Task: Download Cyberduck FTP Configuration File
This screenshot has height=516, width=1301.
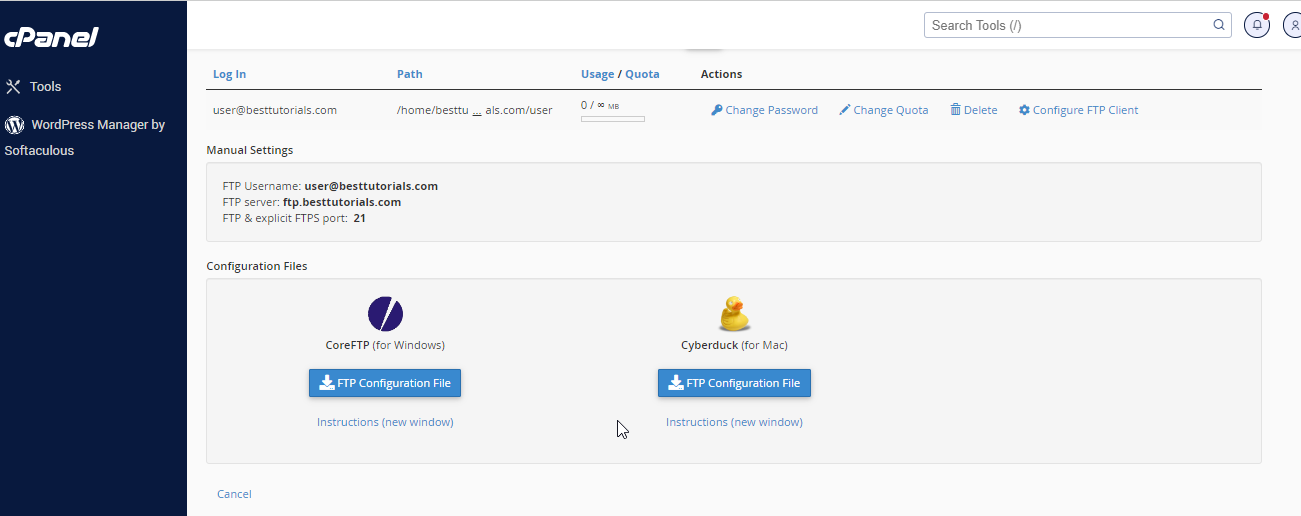Action: coord(734,383)
